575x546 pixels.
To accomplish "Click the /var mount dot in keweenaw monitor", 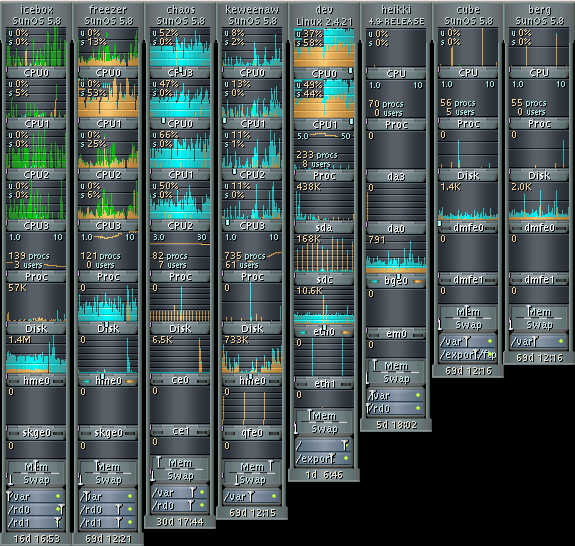I will 274,496.
